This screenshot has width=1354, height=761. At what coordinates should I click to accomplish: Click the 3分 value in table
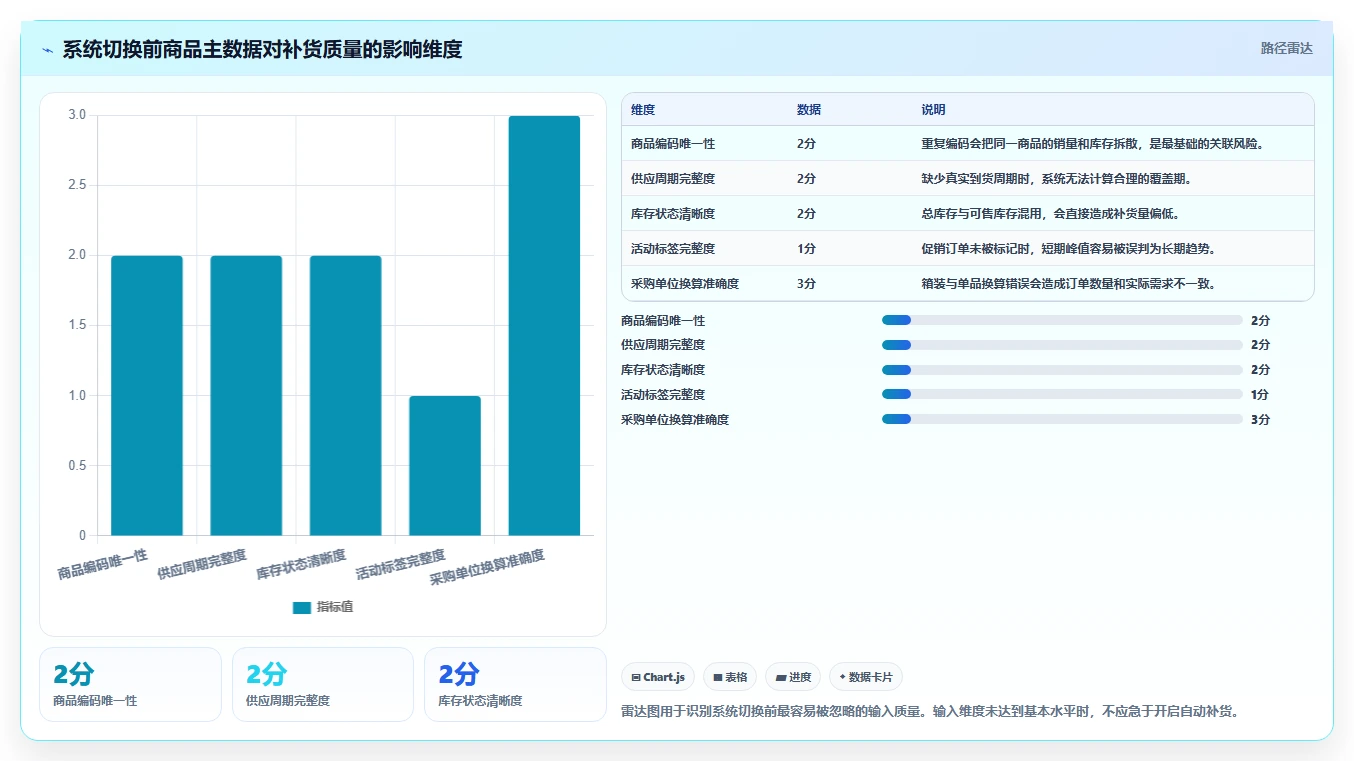[807, 284]
